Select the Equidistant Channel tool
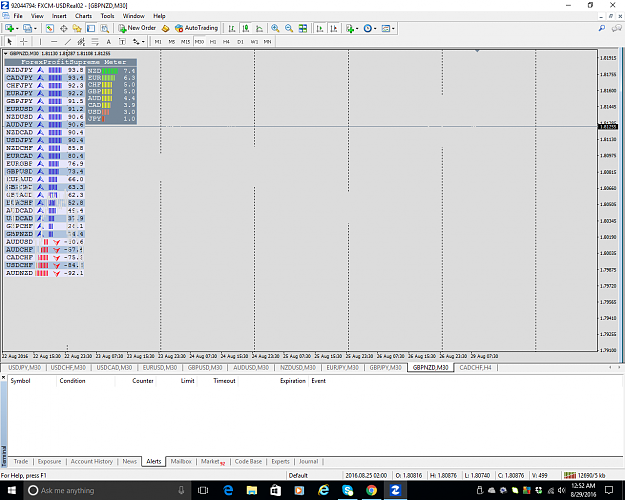 (81, 41)
